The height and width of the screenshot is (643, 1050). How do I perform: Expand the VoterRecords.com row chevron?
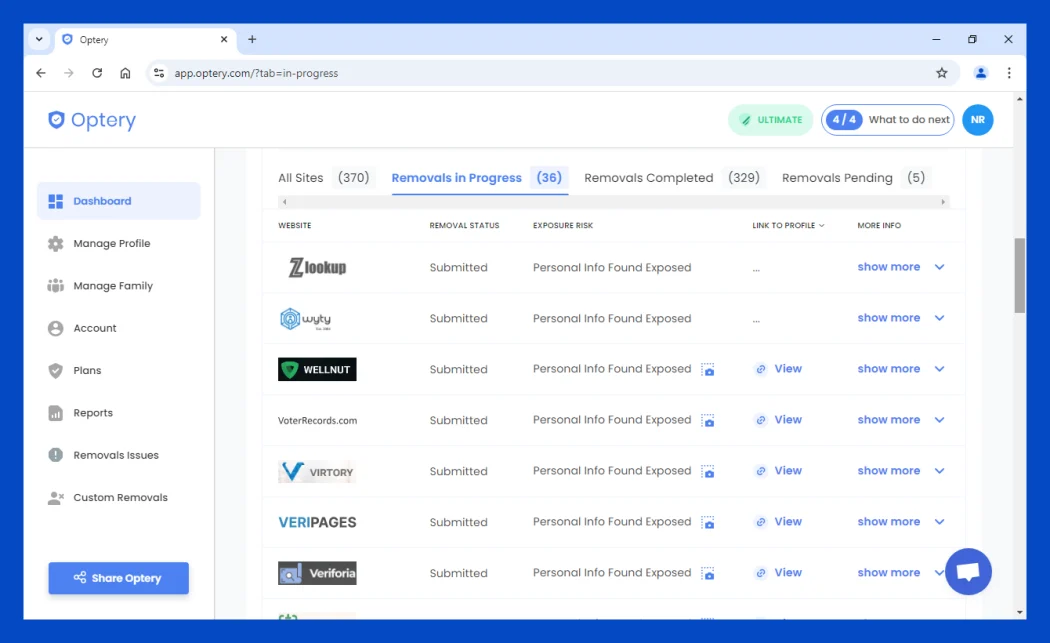click(940, 419)
